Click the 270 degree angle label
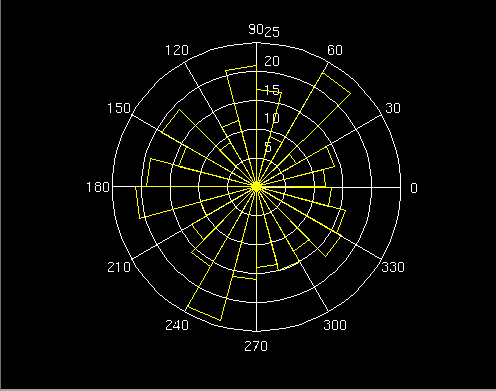 point(256,346)
